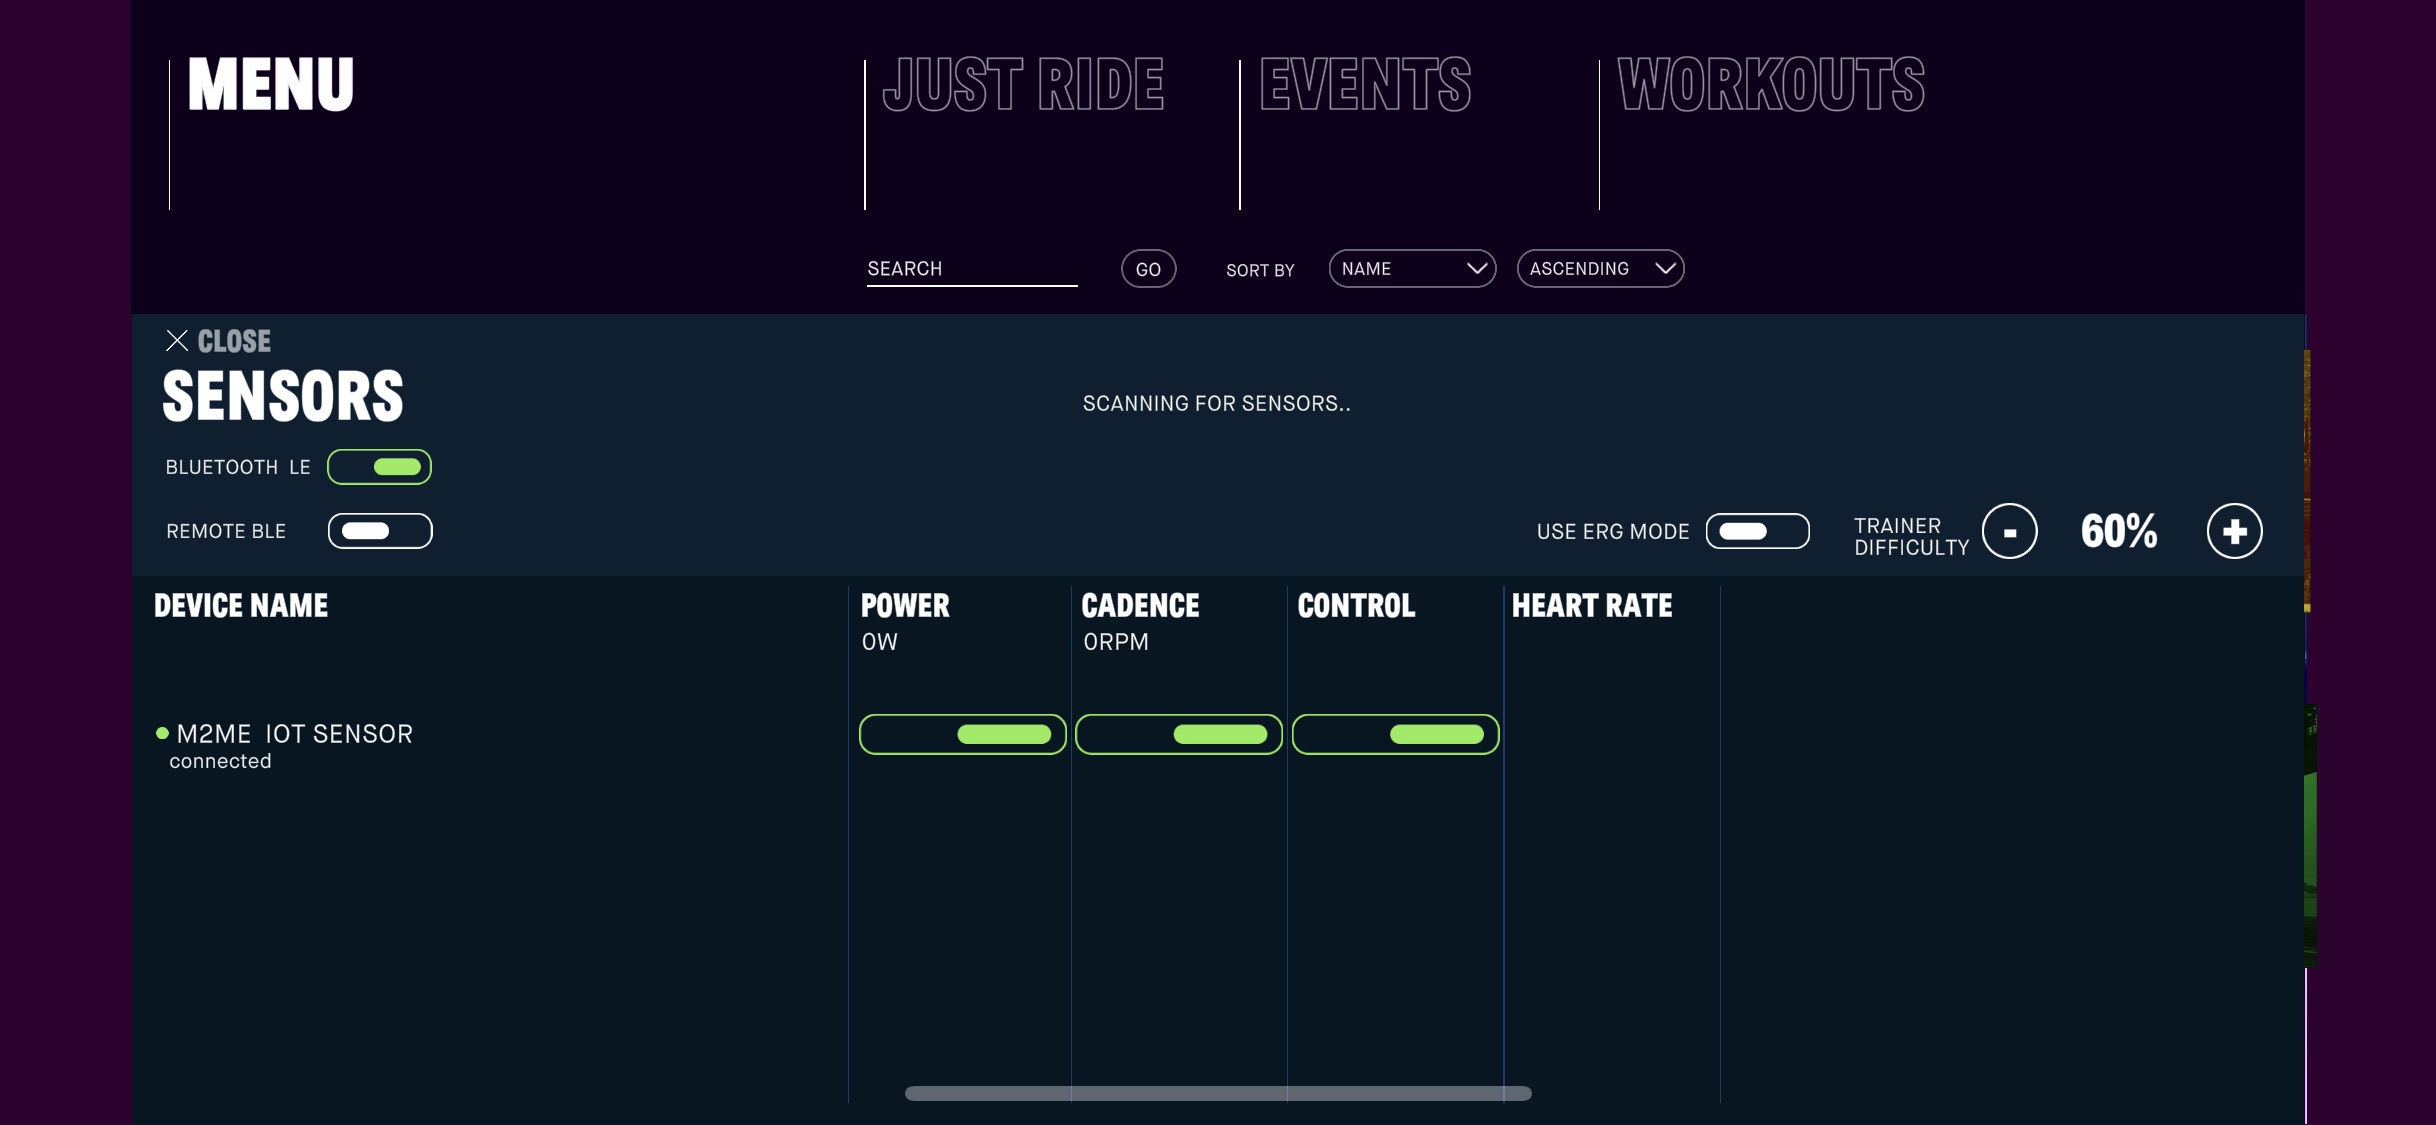The image size is (2436, 1125).
Task: Click the Search input field
Action: 971,269
